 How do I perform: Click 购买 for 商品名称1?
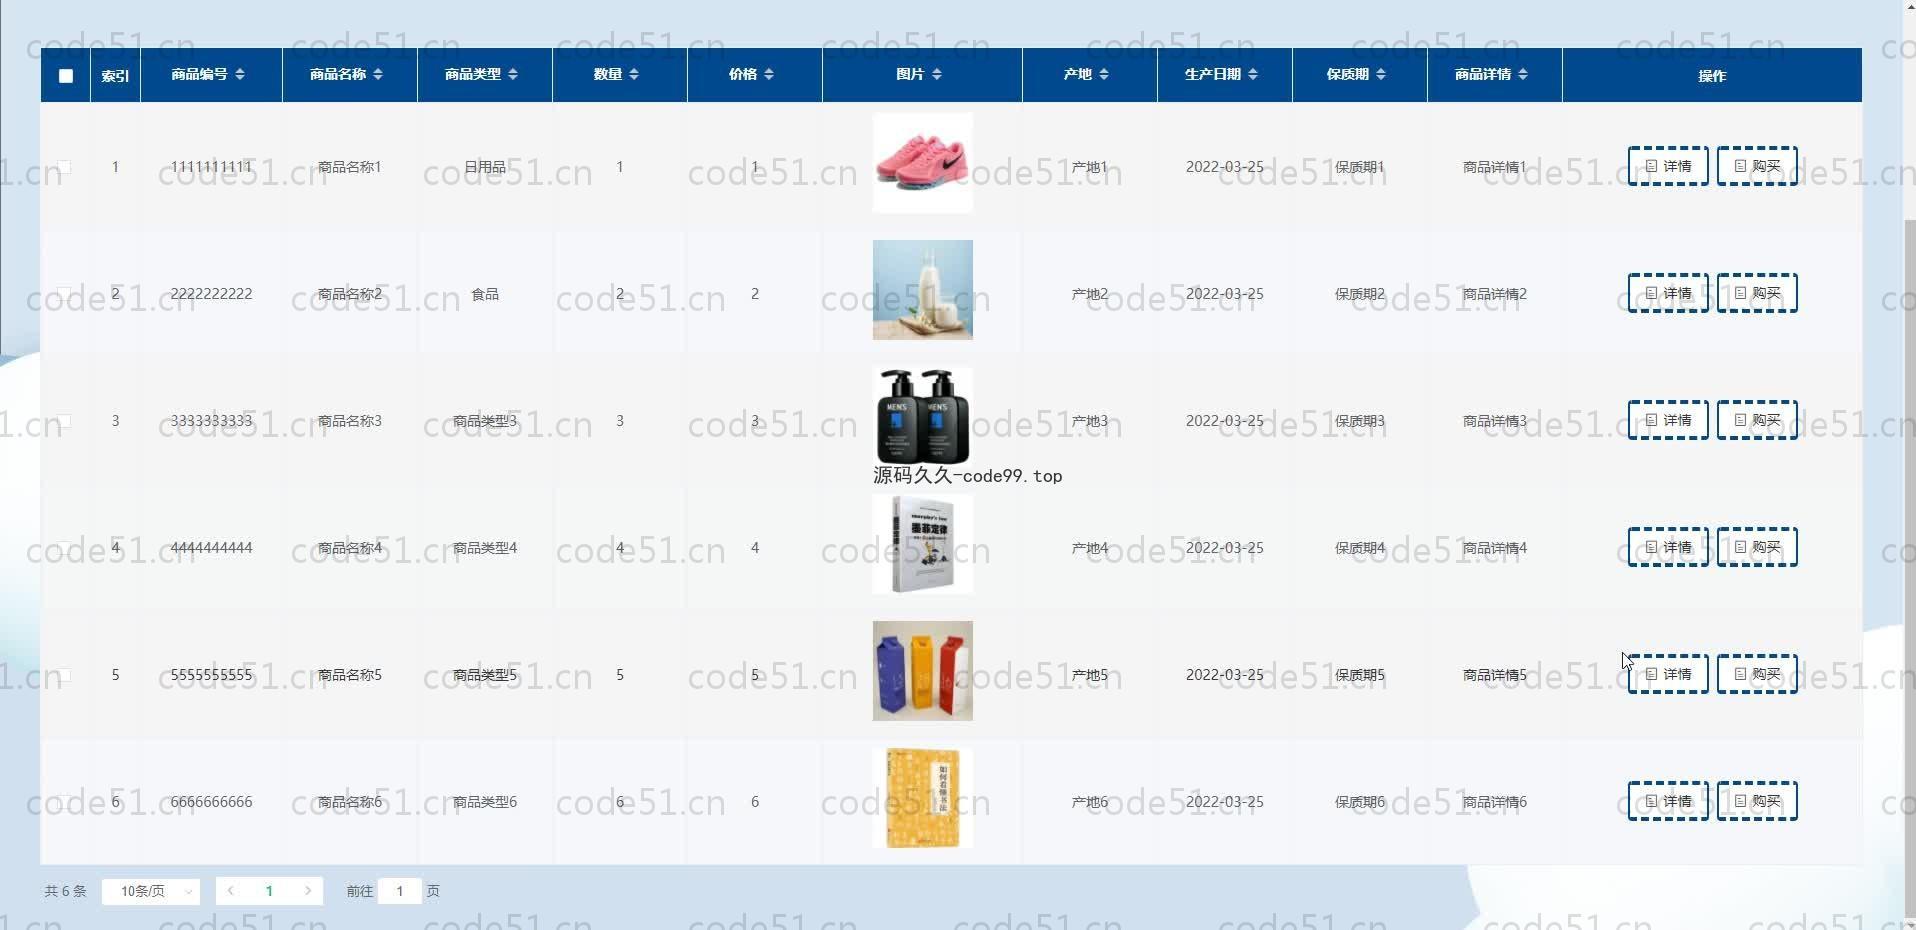tap(1757, 166)
